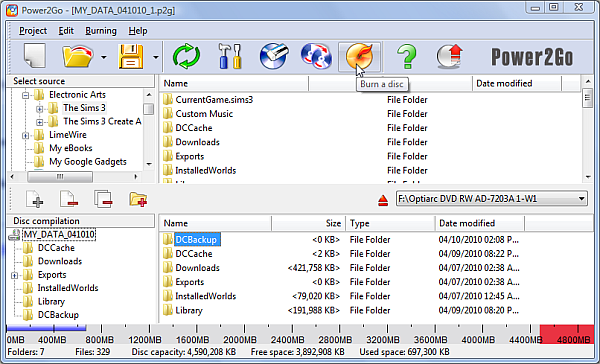Open the dropdown arrow beside Save floppy icon

tap(156, 57)
